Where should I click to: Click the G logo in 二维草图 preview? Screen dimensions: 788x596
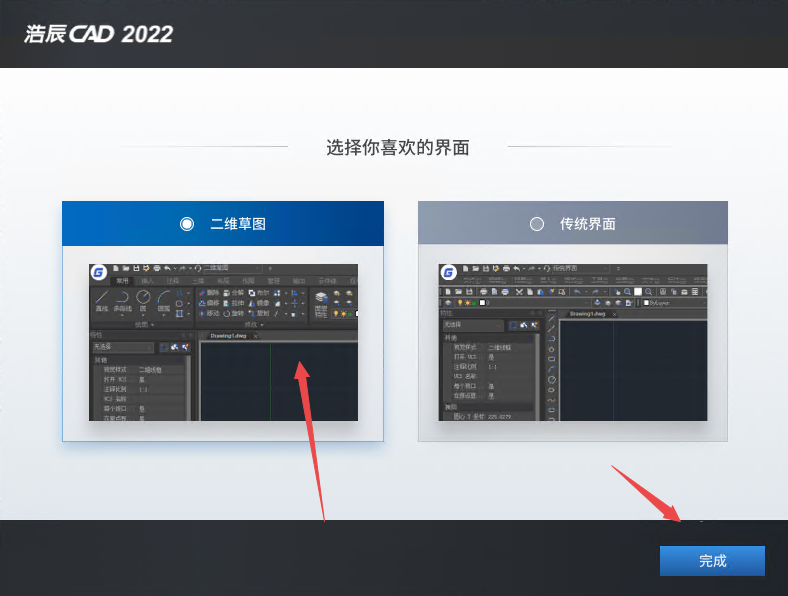pos(99,272)
